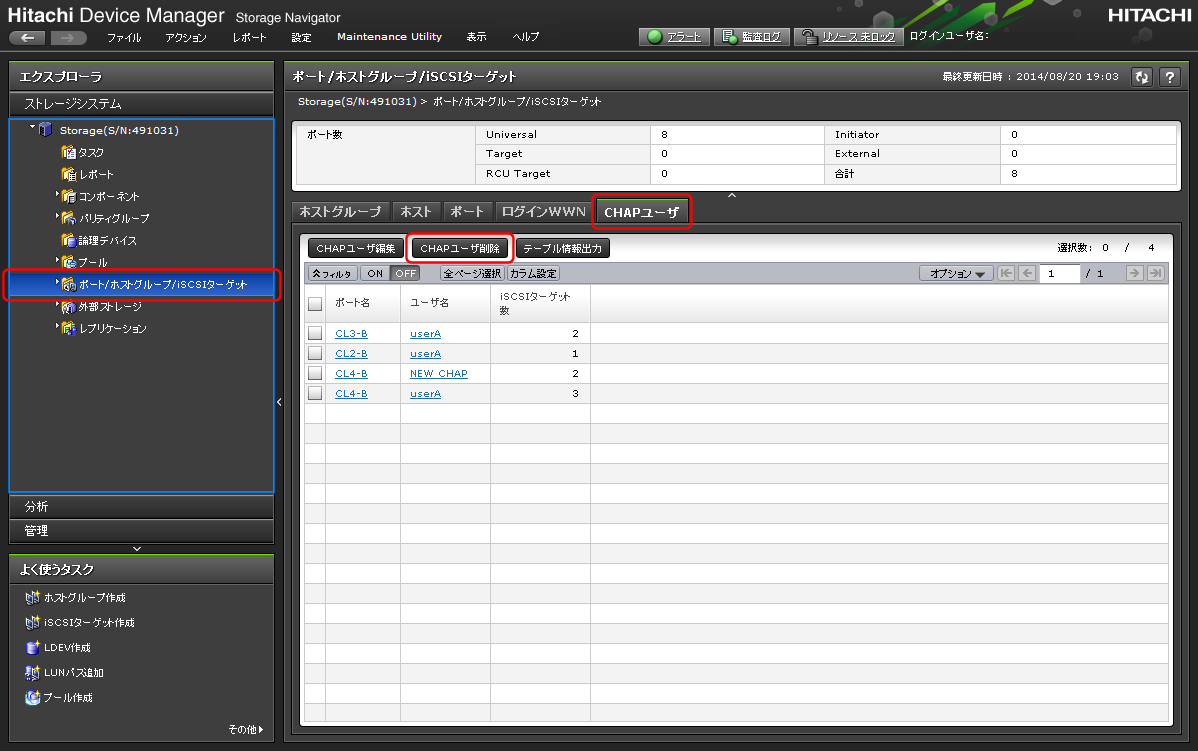Image resolution: width=1198 pixels, height=751 pixels.
Task: Open the NEW_CHAP user link
Action: pos(439,374)
